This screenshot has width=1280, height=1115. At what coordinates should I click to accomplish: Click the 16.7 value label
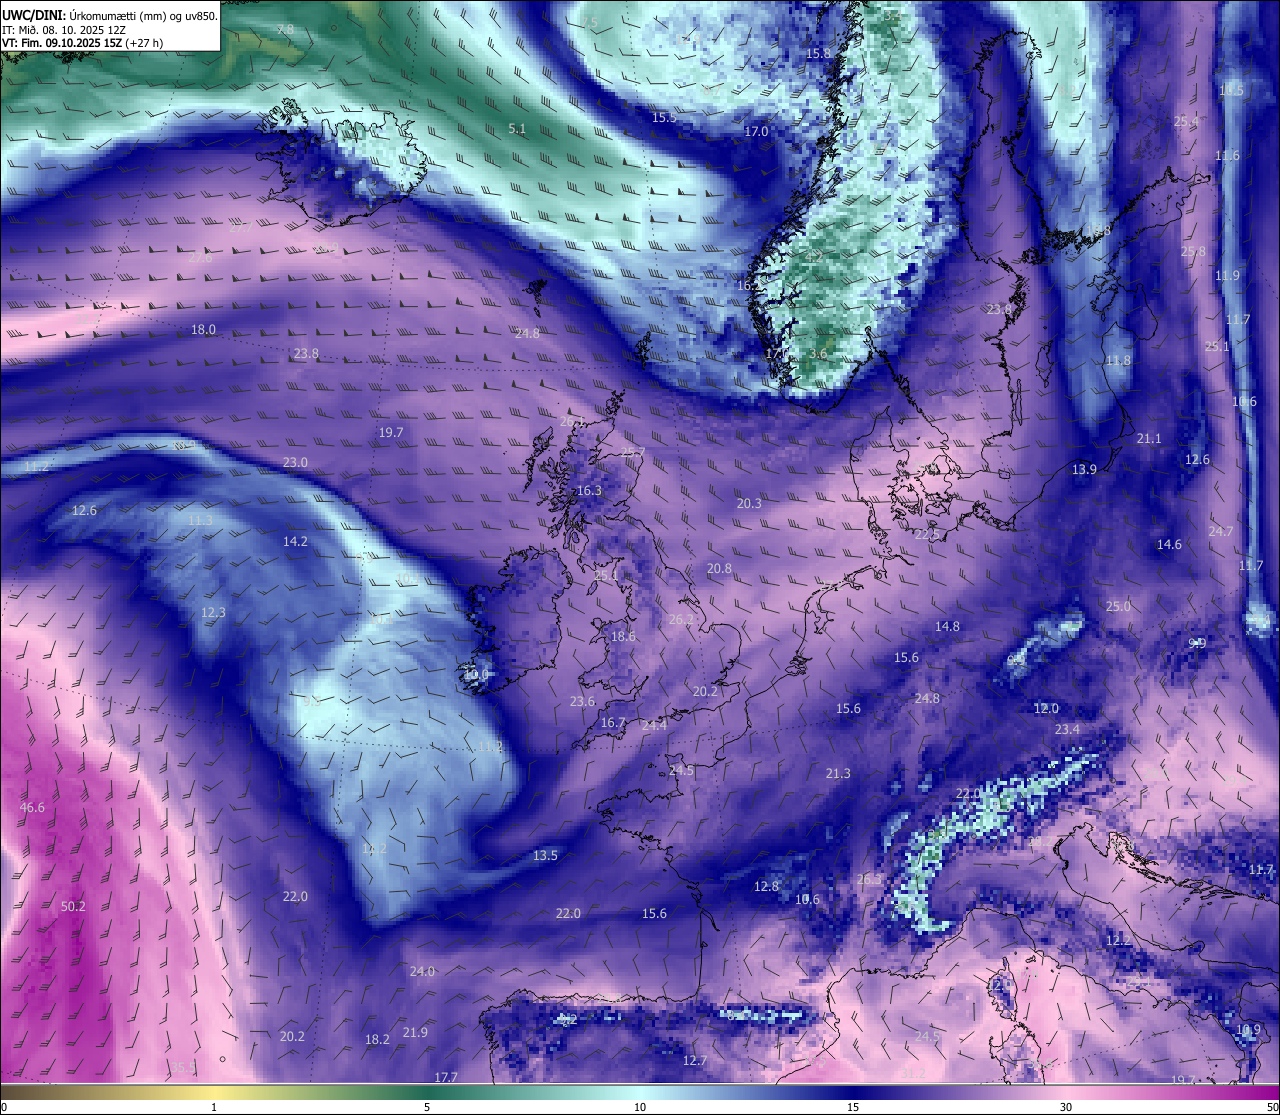pos(613,722)
